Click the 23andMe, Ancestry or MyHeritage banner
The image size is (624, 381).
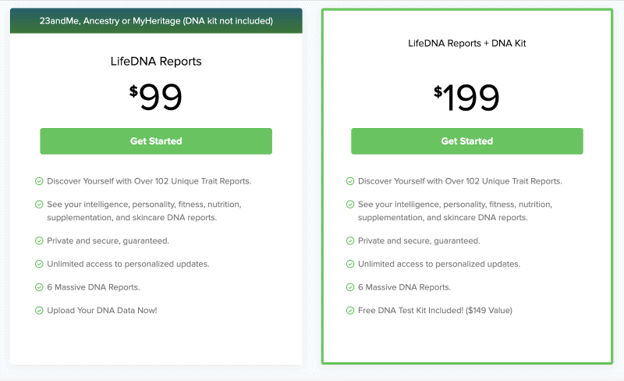click(x=156, y=21)
